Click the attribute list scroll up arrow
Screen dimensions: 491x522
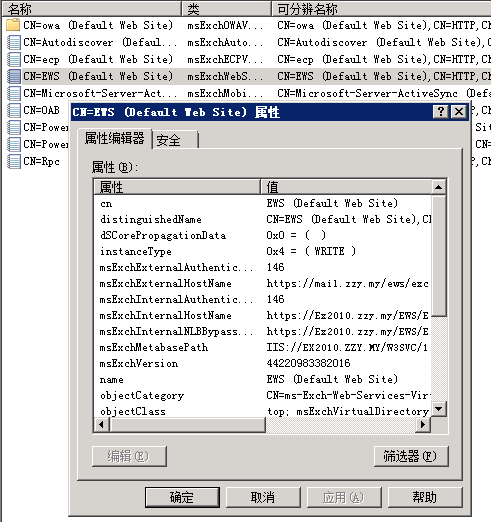(438, 187)
